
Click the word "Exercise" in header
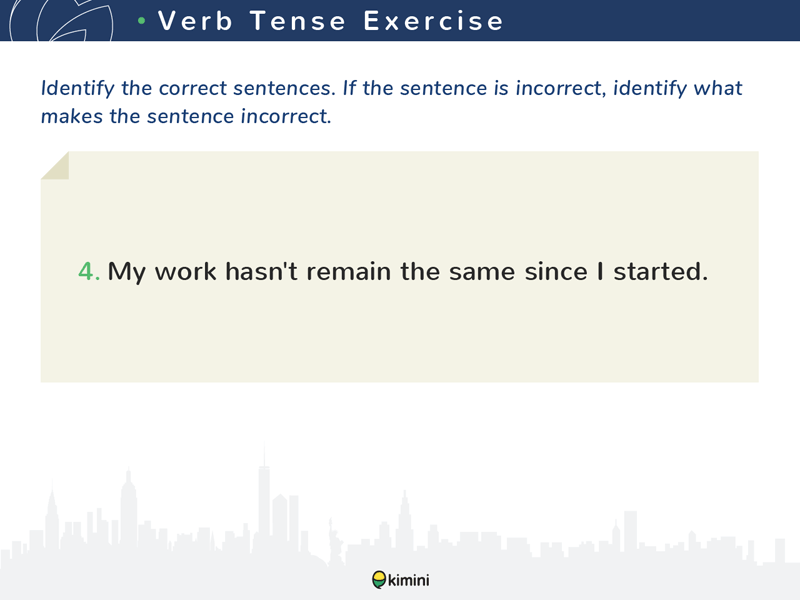coord(434,21)
